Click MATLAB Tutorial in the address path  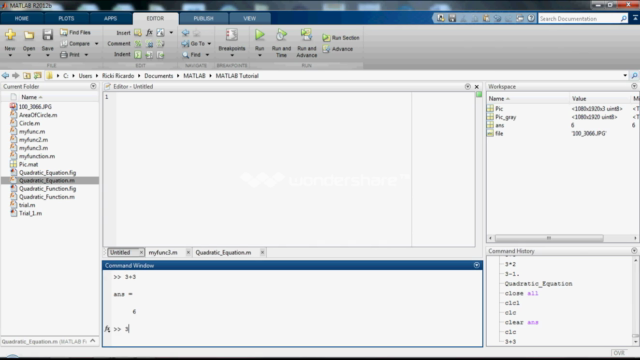coord(237,76)
